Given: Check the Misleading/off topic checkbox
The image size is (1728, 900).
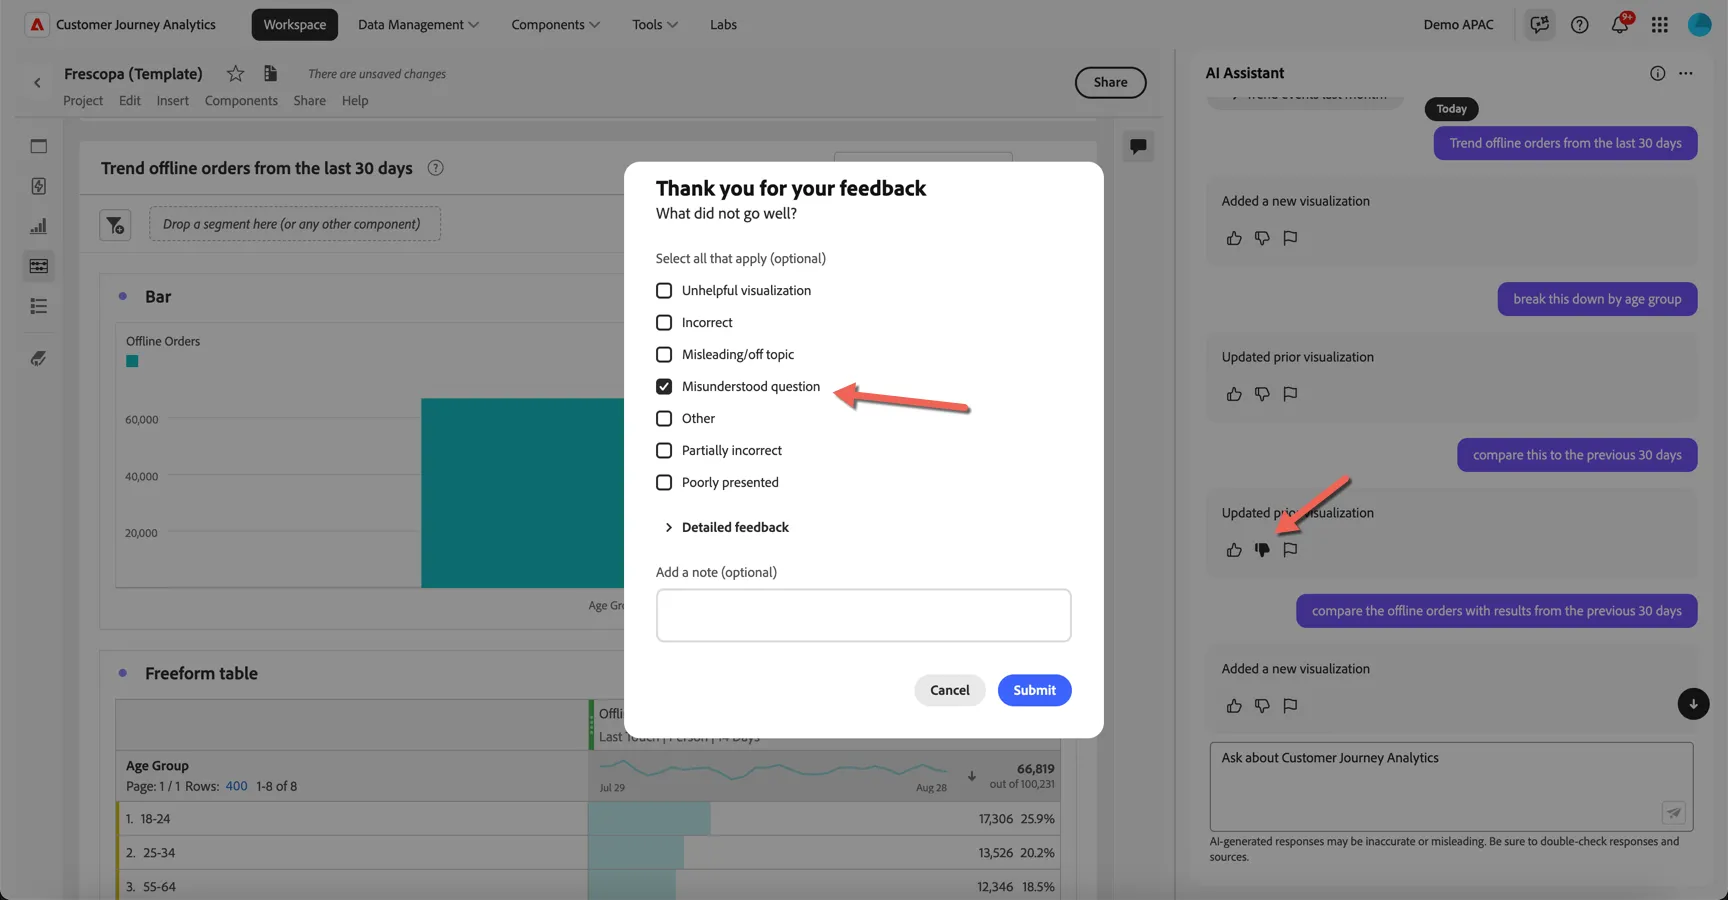Looking at the screenshot, I should click(664, 354).
